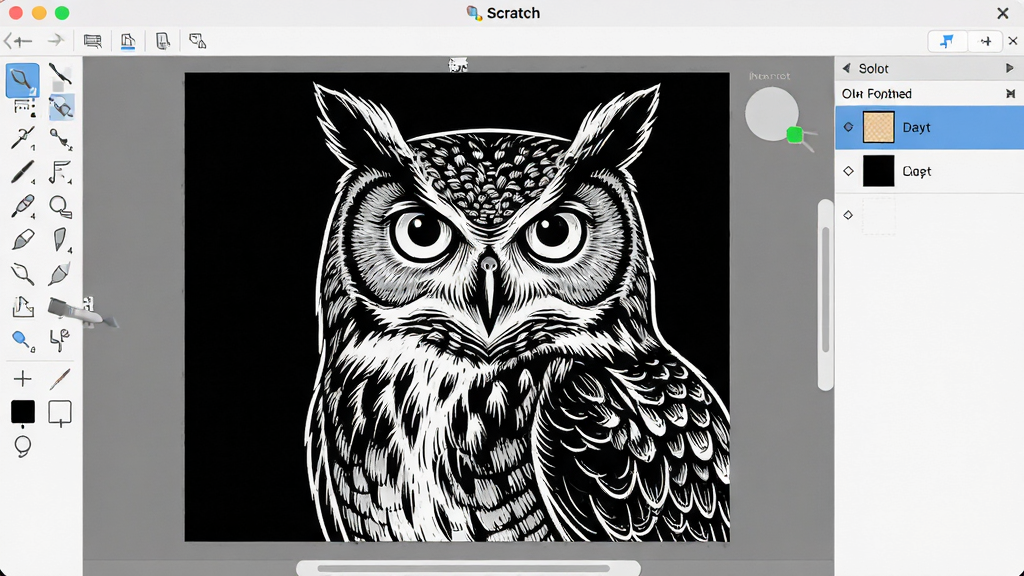Image resolution: width=1024 pixels, height=576 pixels.
Task: Collapse the Solot panel with the left triangle
Action: coord(846,68)
